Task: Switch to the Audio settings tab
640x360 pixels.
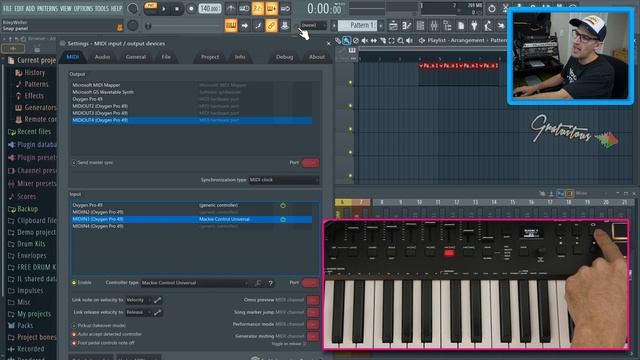Action: (x=102, y=57)
